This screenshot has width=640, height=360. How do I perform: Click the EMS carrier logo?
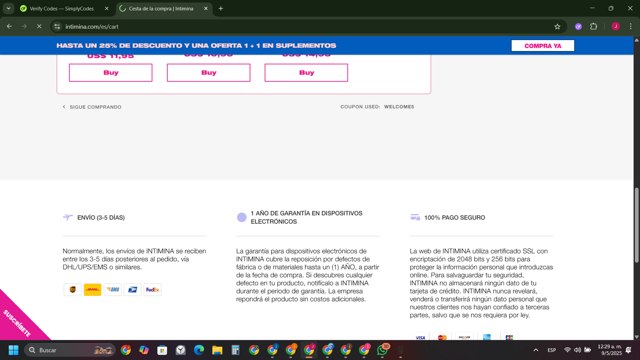(113, 289)
